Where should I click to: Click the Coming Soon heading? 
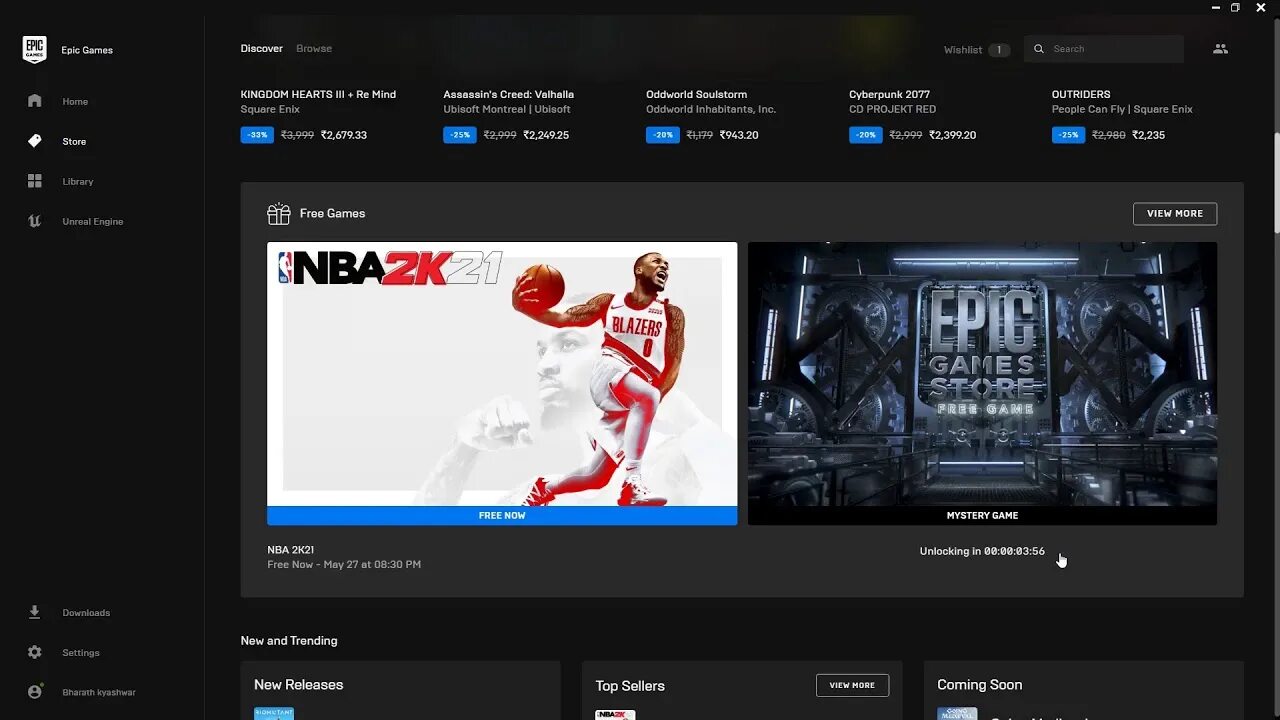(979, 685)
